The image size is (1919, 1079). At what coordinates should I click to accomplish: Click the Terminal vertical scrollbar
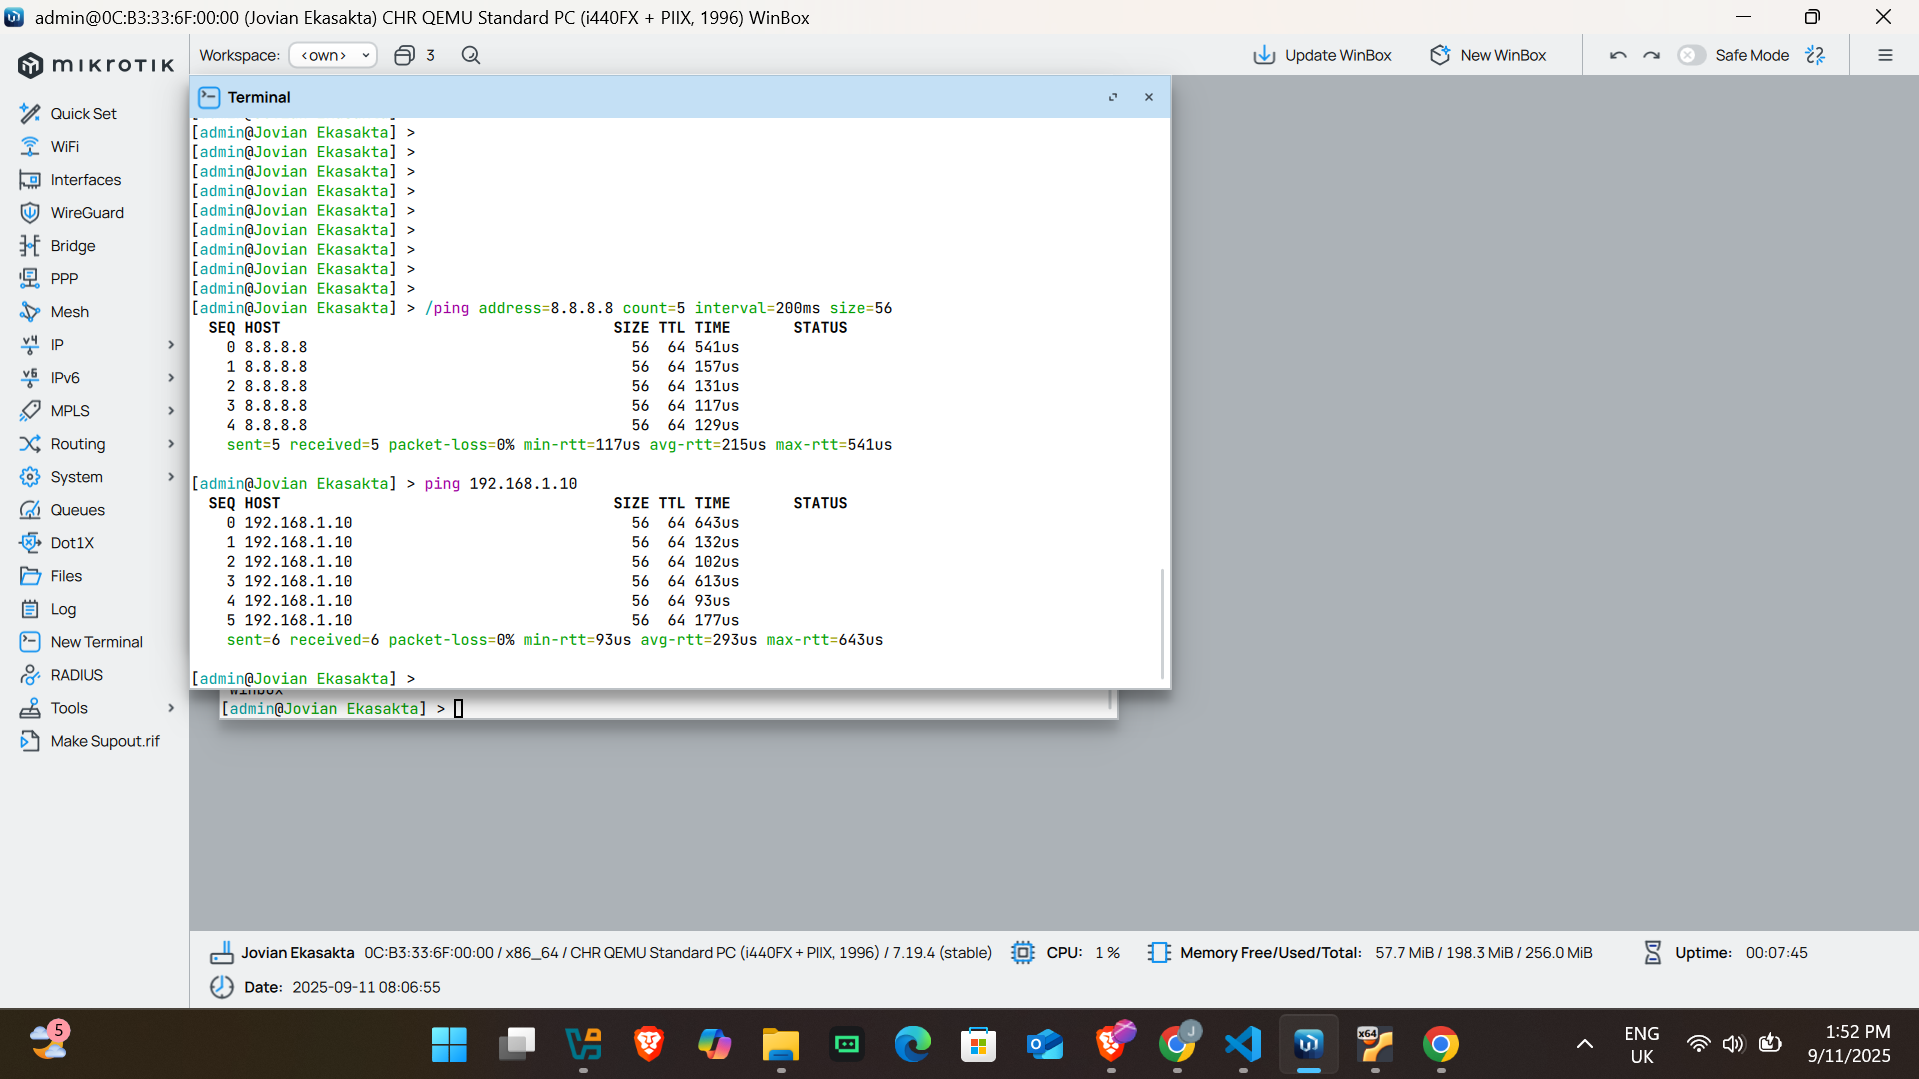[1162, 623]
